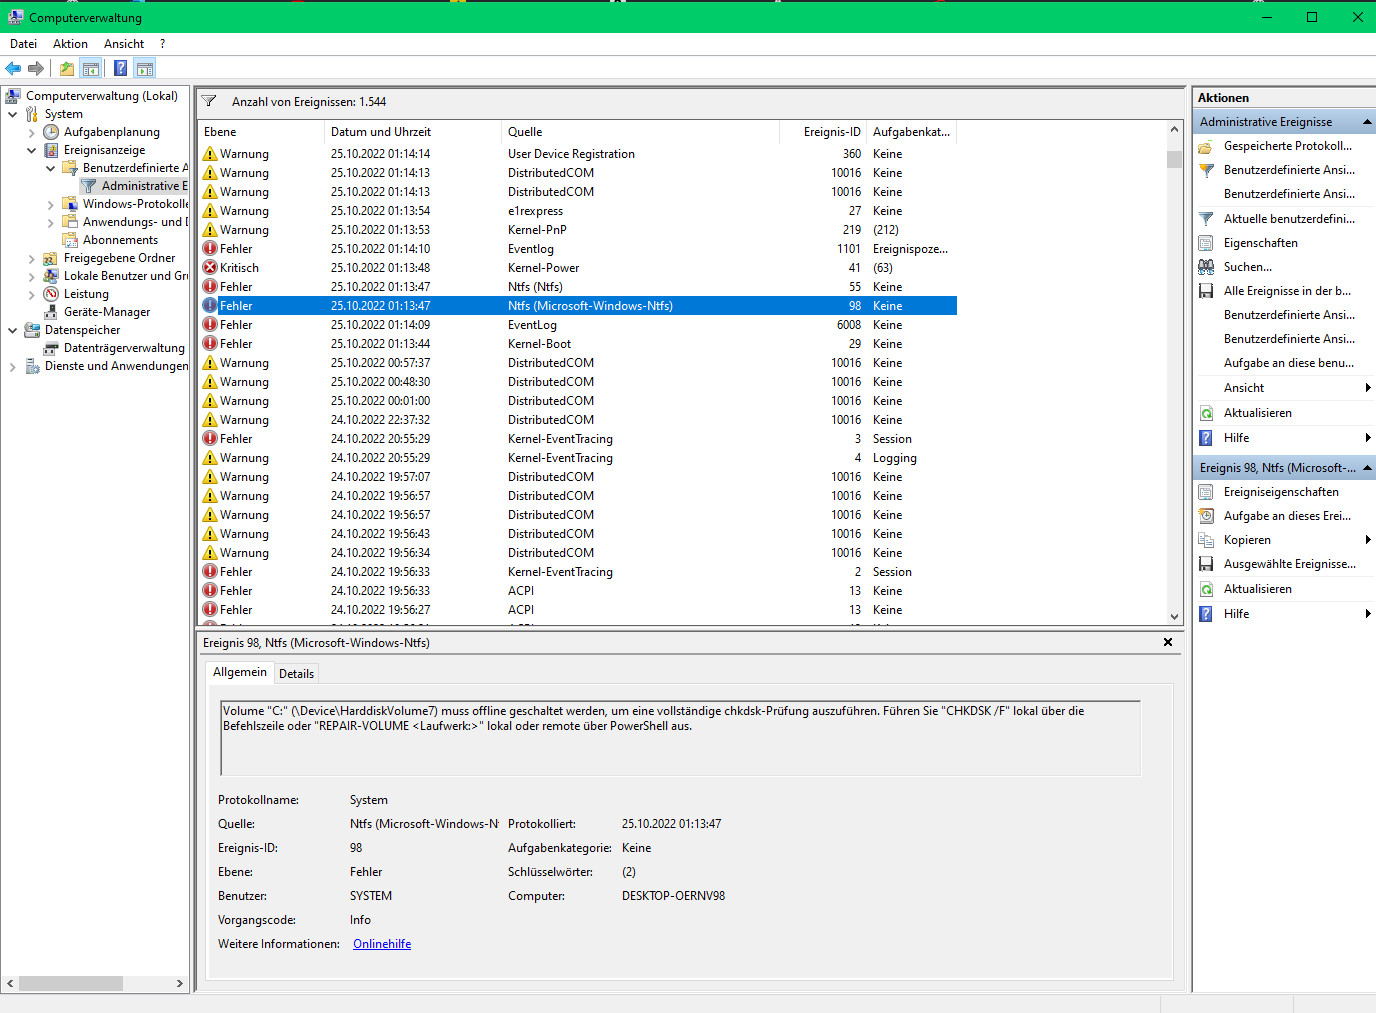1376x1013 pixels.
Task: Click save icon for Ausgewählte Ereignisse
Action: coord(1206,564)
